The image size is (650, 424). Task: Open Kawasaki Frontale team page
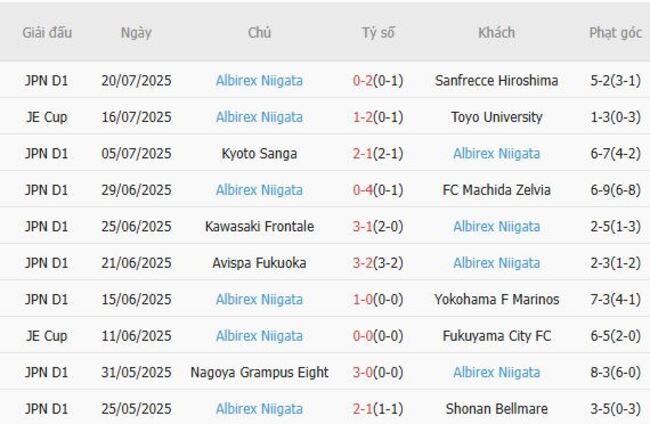click(x=259, y=226)
